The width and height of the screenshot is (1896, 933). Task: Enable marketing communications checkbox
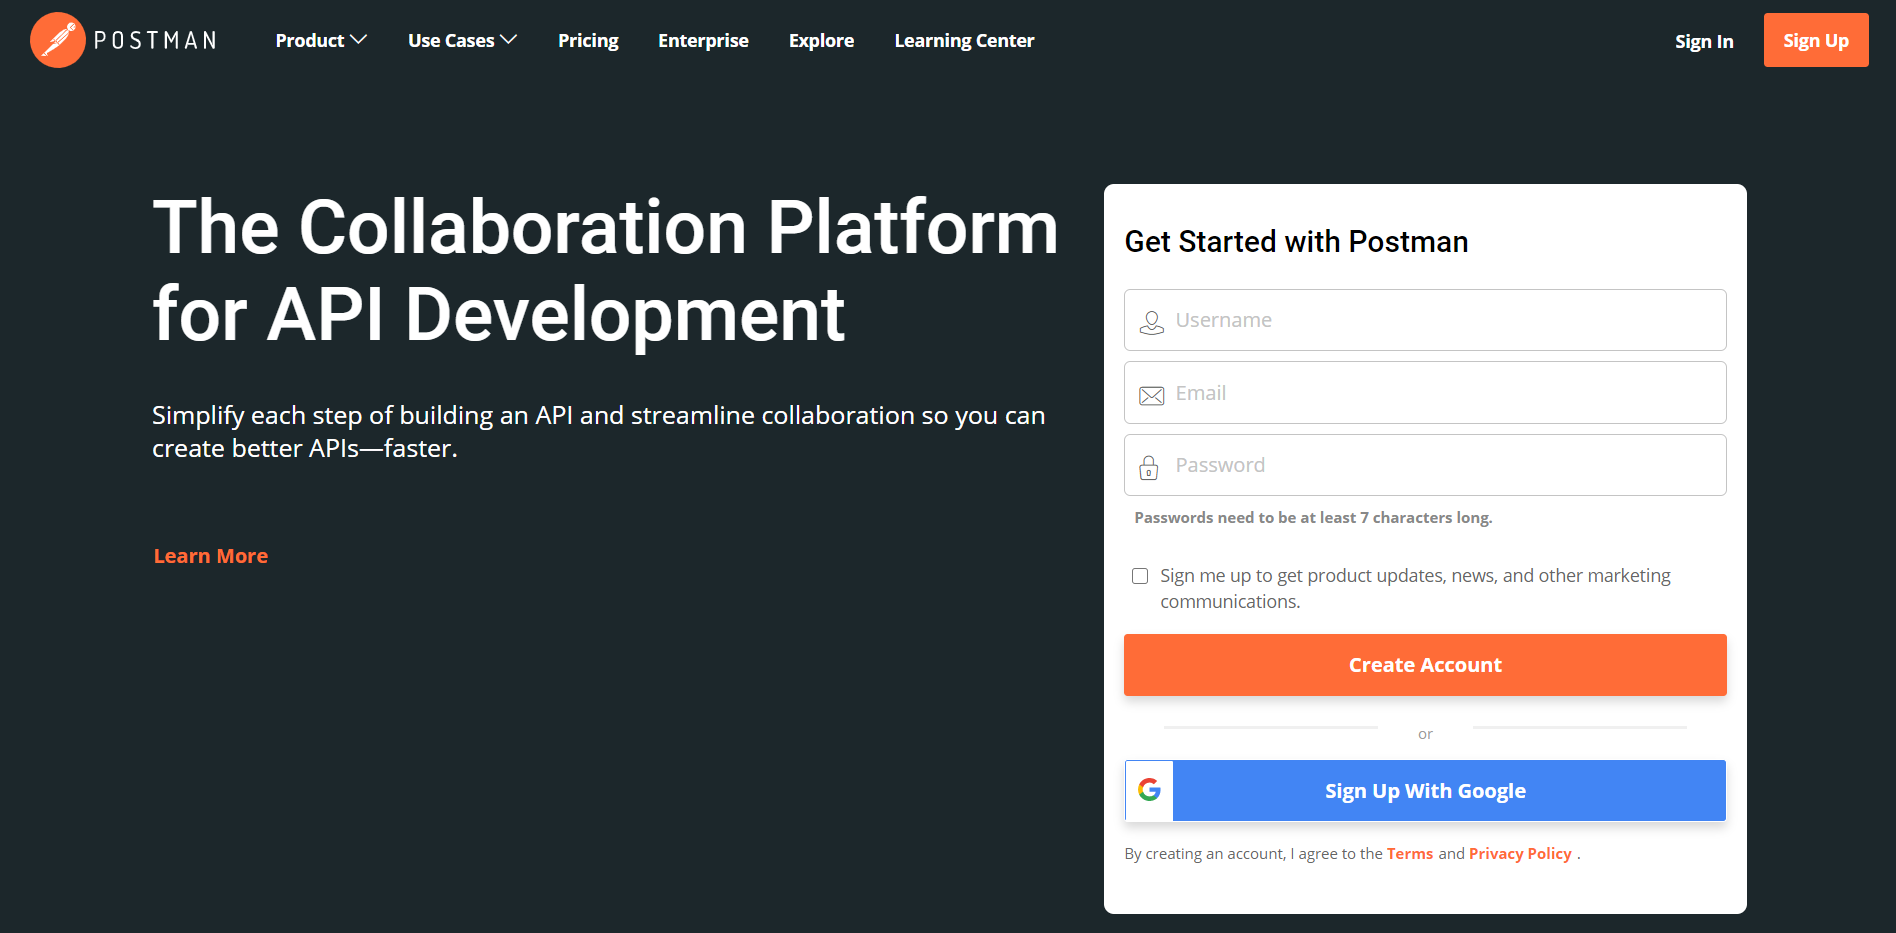tap(1140, 576)
